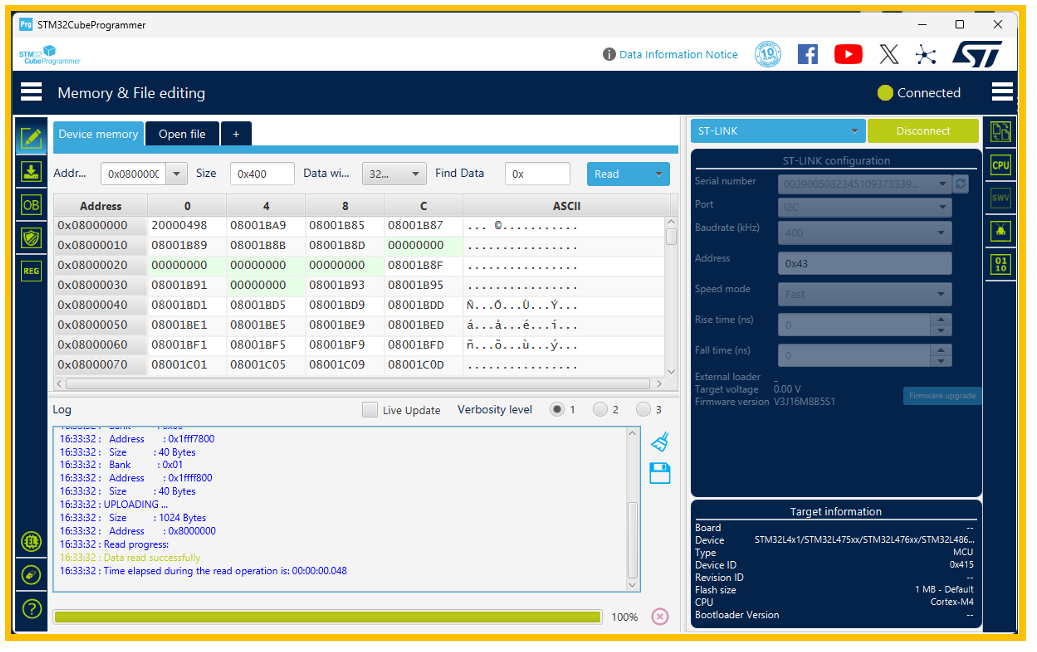Viewport: 1037px width, 652px height.
Task: Add a new tab with plus
Action: click(x=236, y=134)
